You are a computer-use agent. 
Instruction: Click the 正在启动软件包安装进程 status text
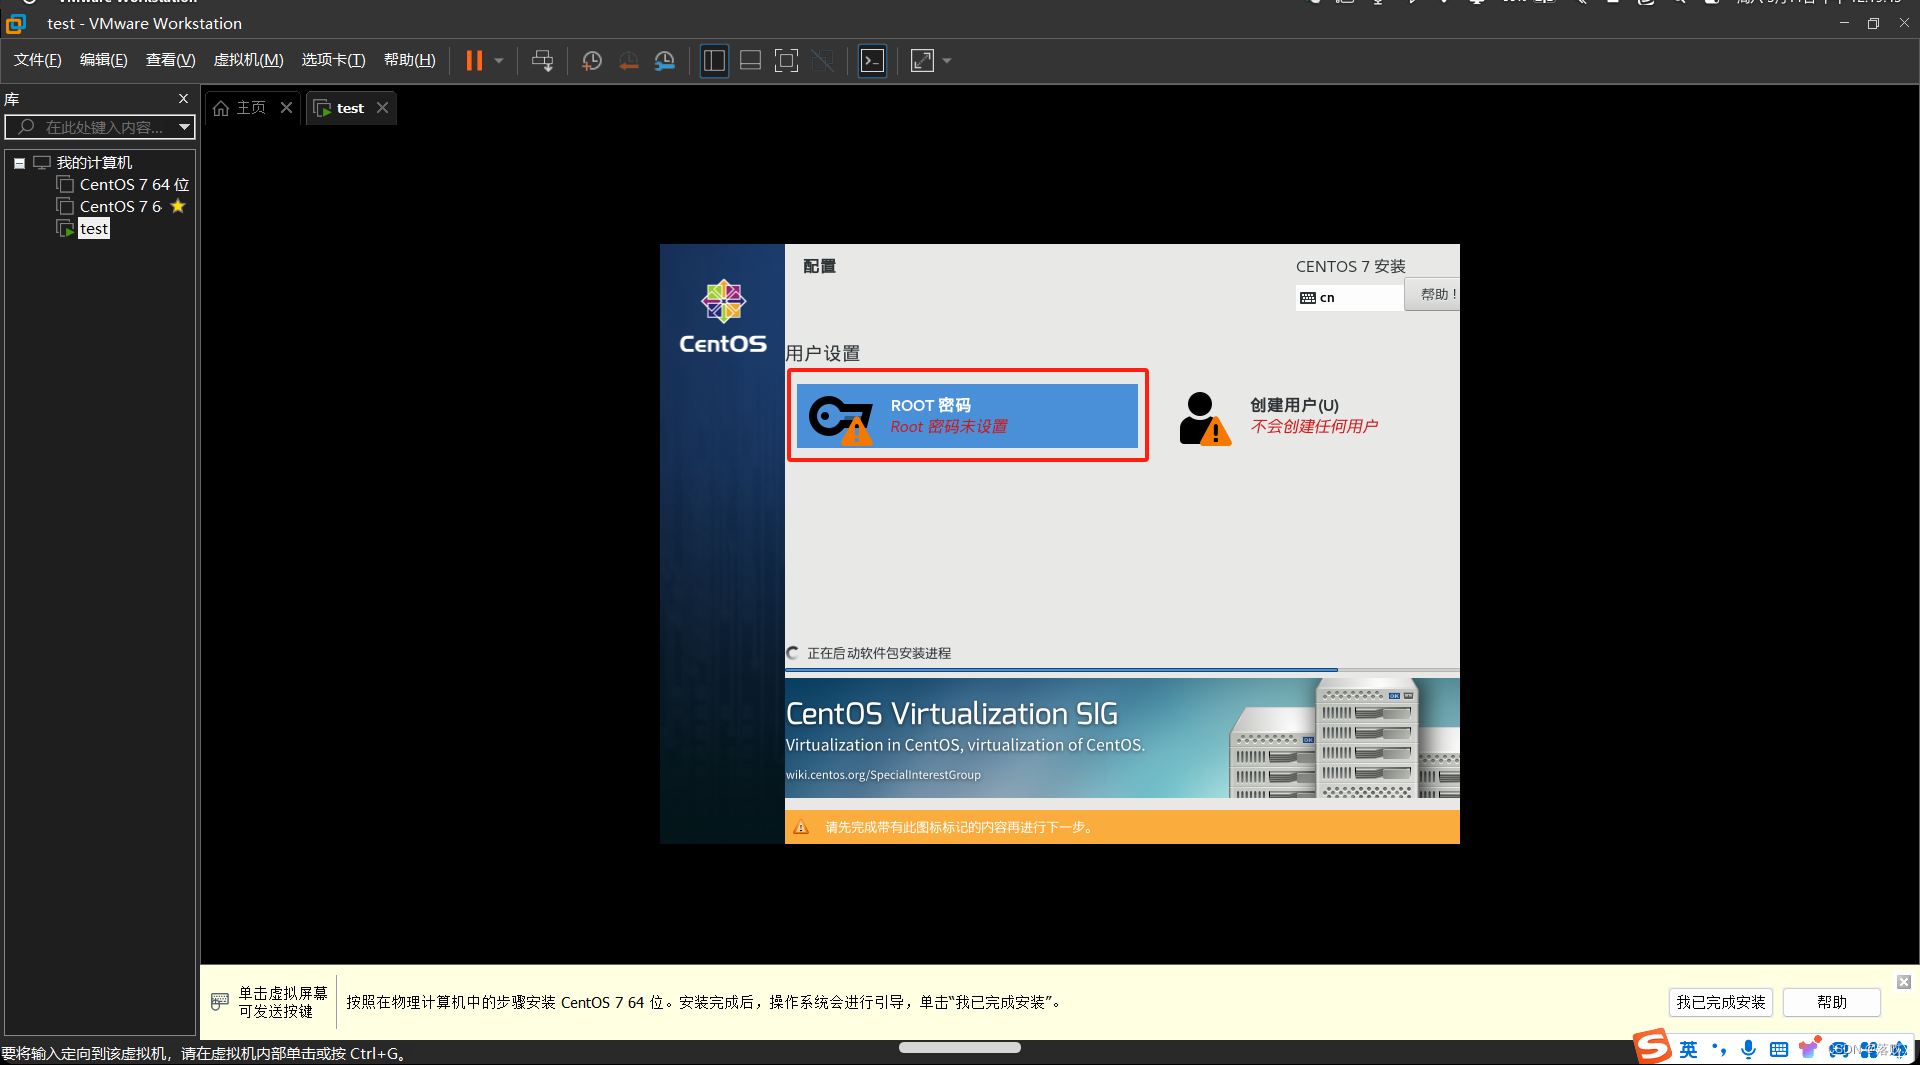click(879, 653)
